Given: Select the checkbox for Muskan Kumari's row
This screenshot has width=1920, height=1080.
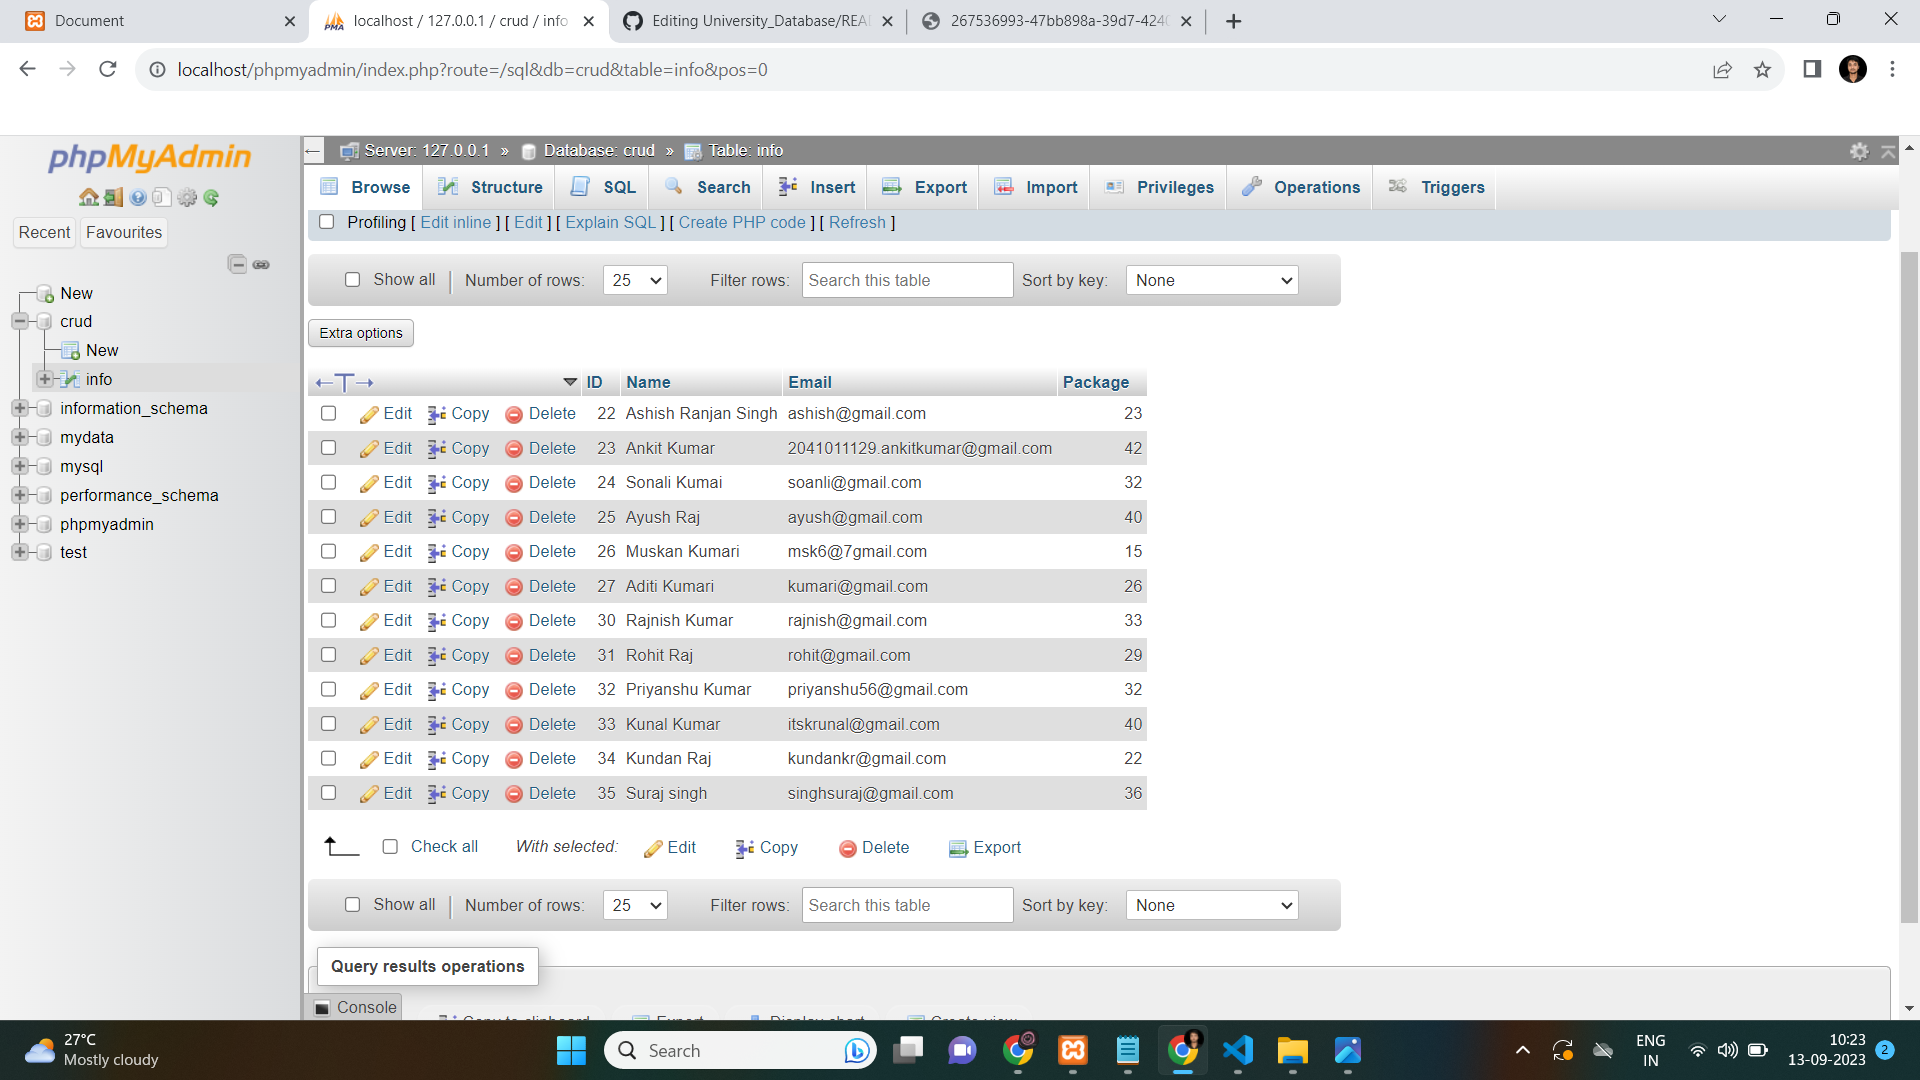Looking at the screenshot, I should (x=328, y=551).
